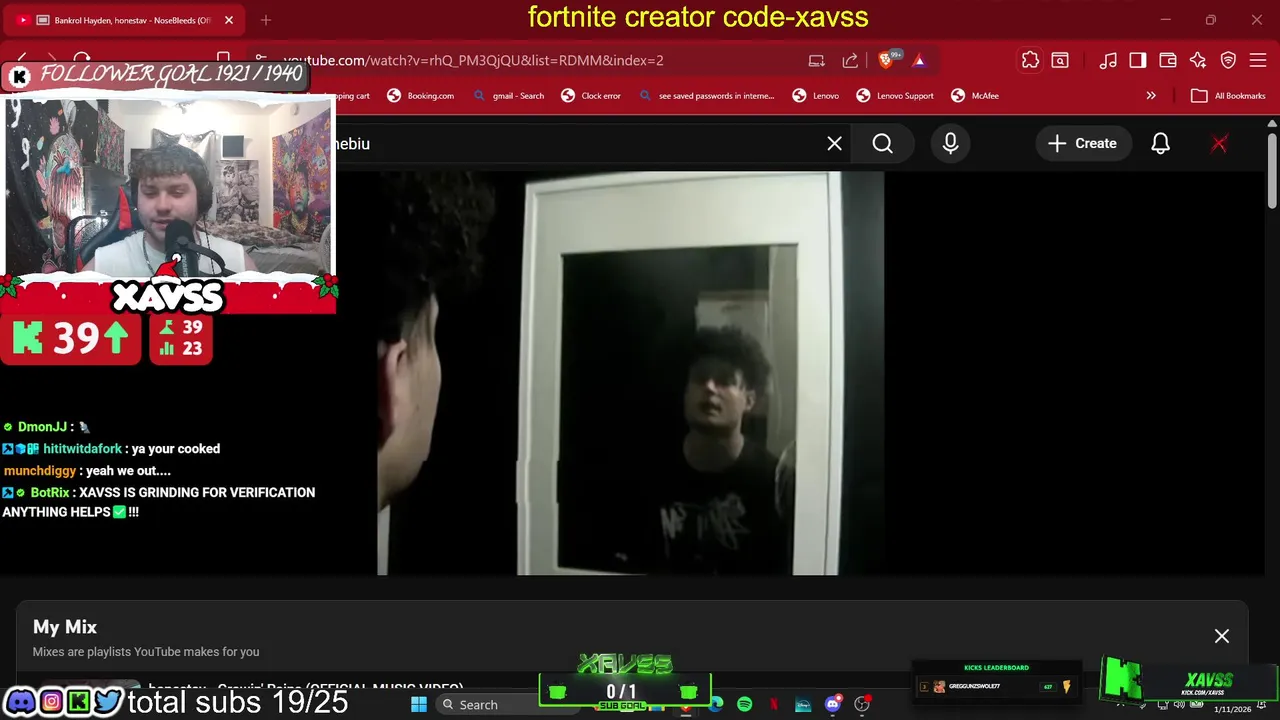The height and width of the screenshot is (720, 1280).
Task: Open the All Bookmarks folder
Action: [x=1228, y=96]
